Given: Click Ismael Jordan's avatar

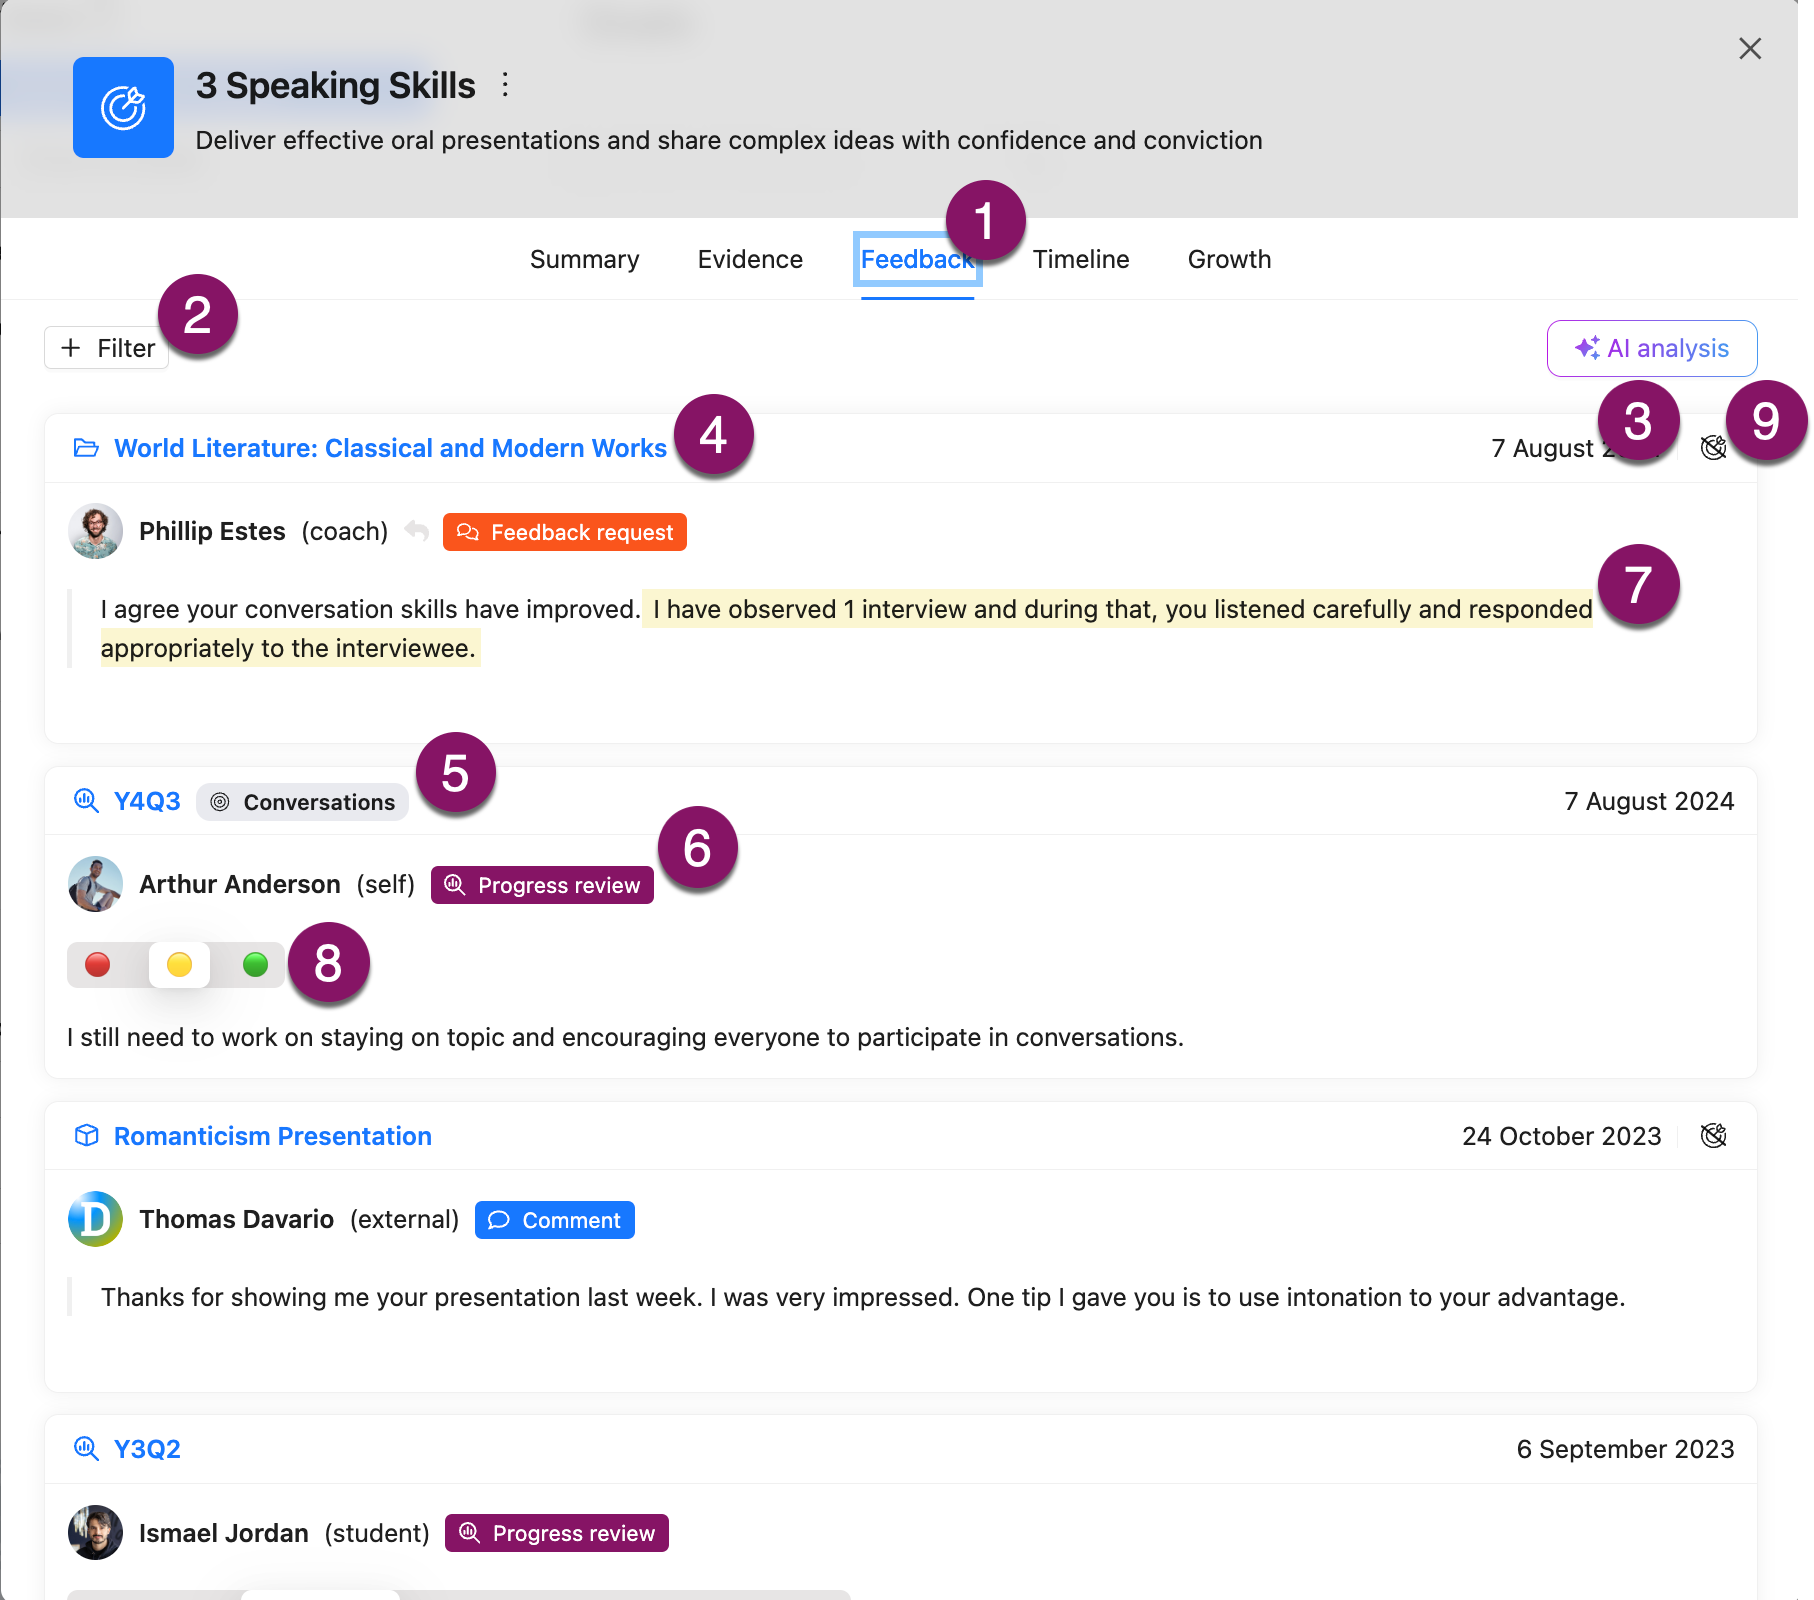Looking at the screenshot, I should click(x=95, y=1533).
